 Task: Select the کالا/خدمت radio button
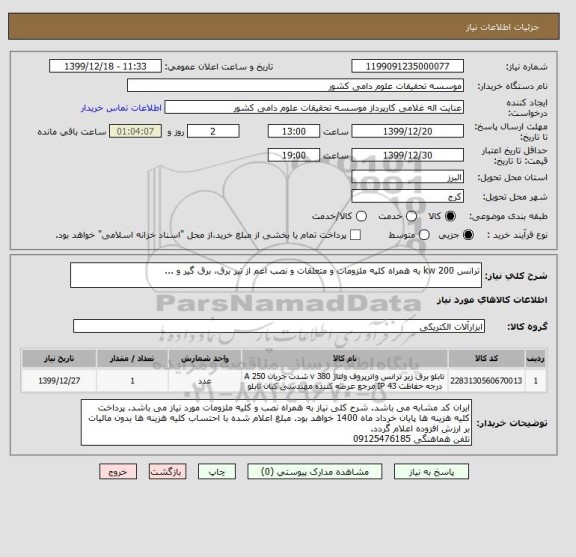point(361,216)
